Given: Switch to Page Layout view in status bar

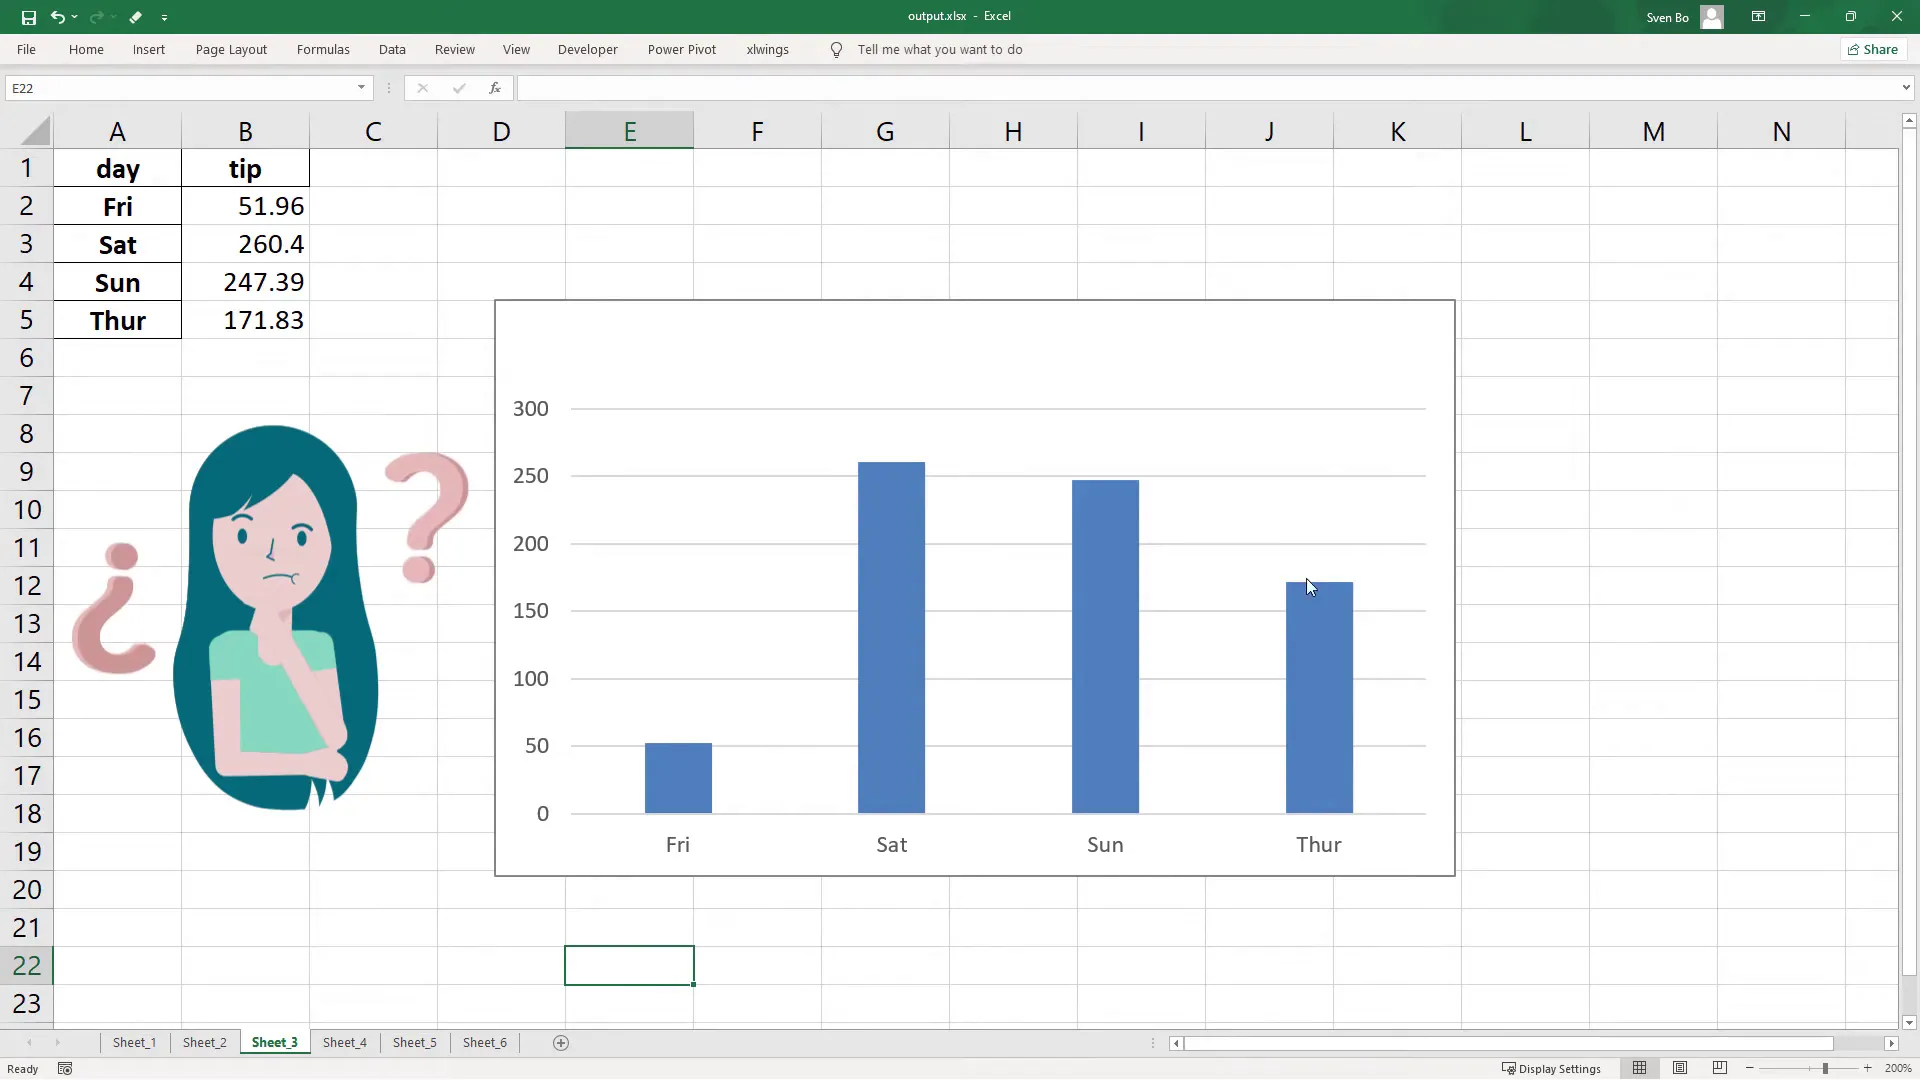Looking at the screenshot, I should [1680, 1068].
